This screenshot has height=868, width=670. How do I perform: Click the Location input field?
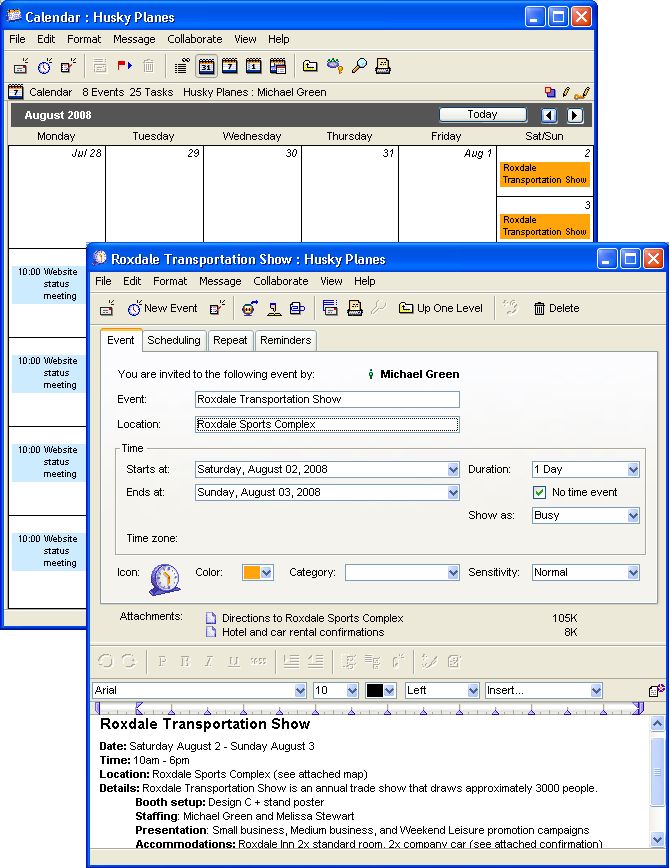click(x=327, y=424)
